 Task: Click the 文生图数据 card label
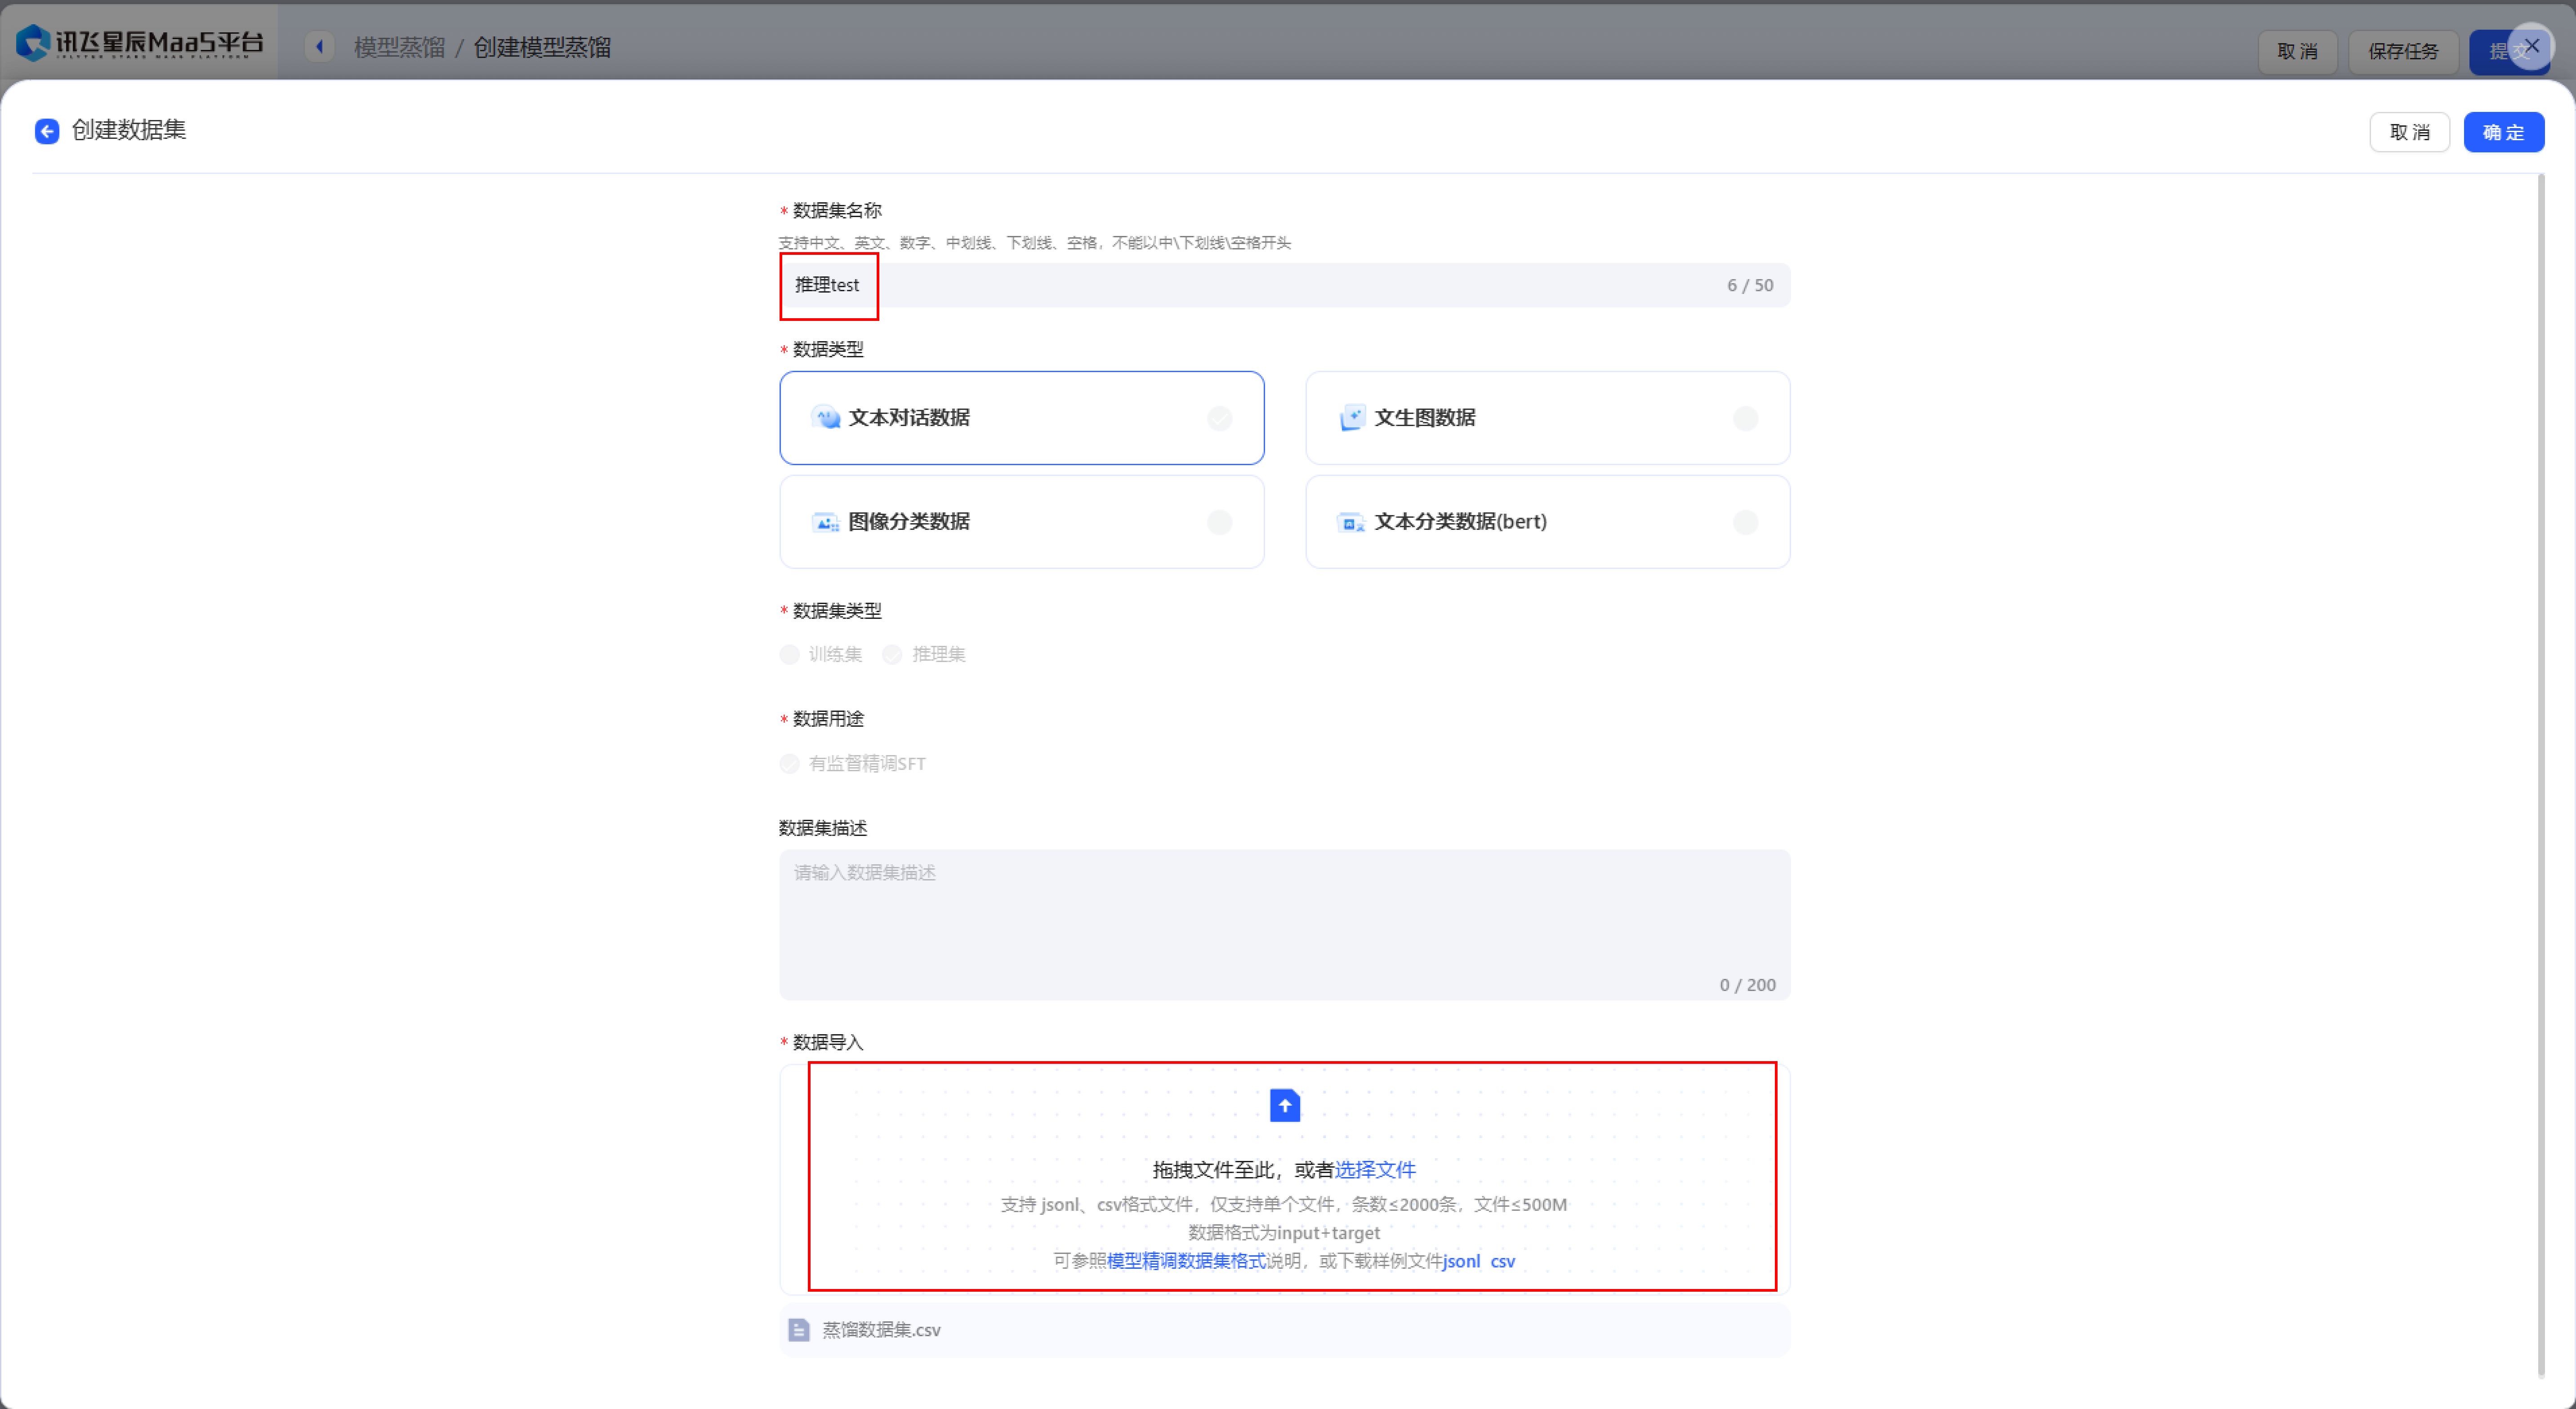pos(1425,417)
